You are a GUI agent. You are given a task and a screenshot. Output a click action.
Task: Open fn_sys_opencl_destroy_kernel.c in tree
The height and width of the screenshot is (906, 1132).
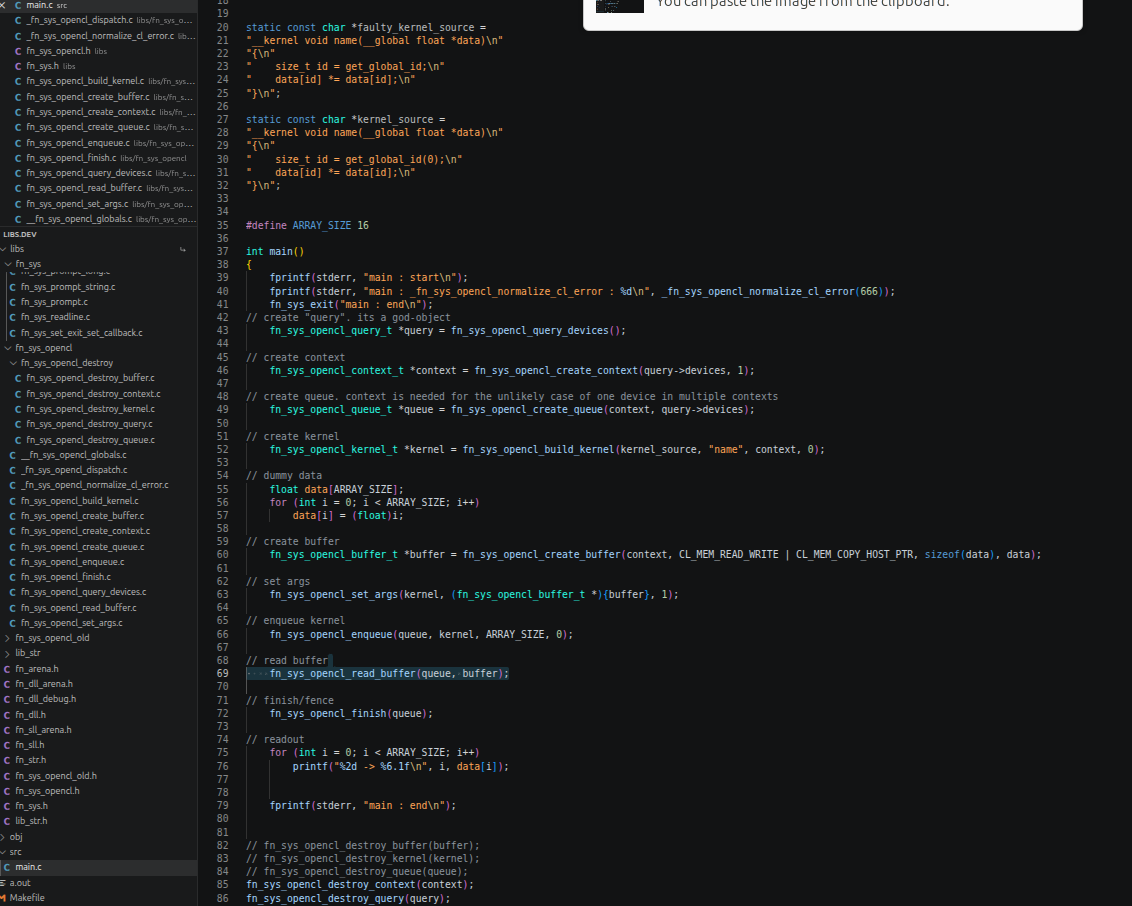[x=98, y=409]
